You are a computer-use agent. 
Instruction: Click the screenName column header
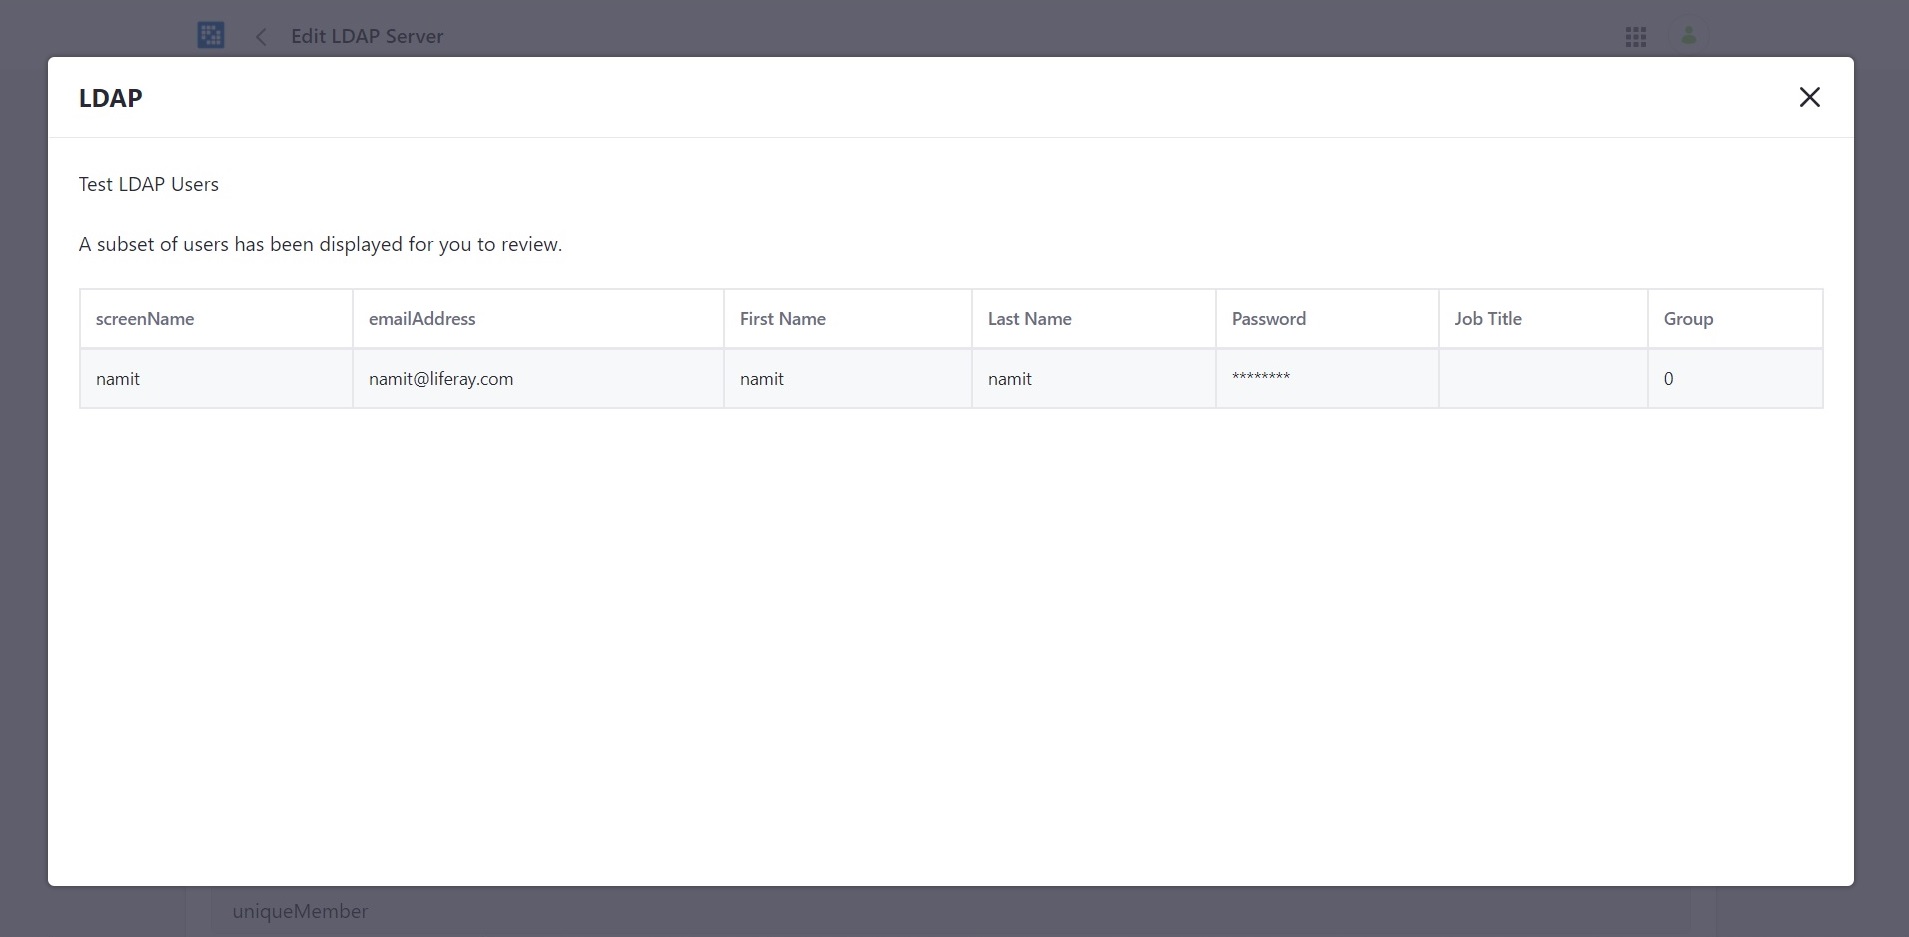(x=216, y=319)
